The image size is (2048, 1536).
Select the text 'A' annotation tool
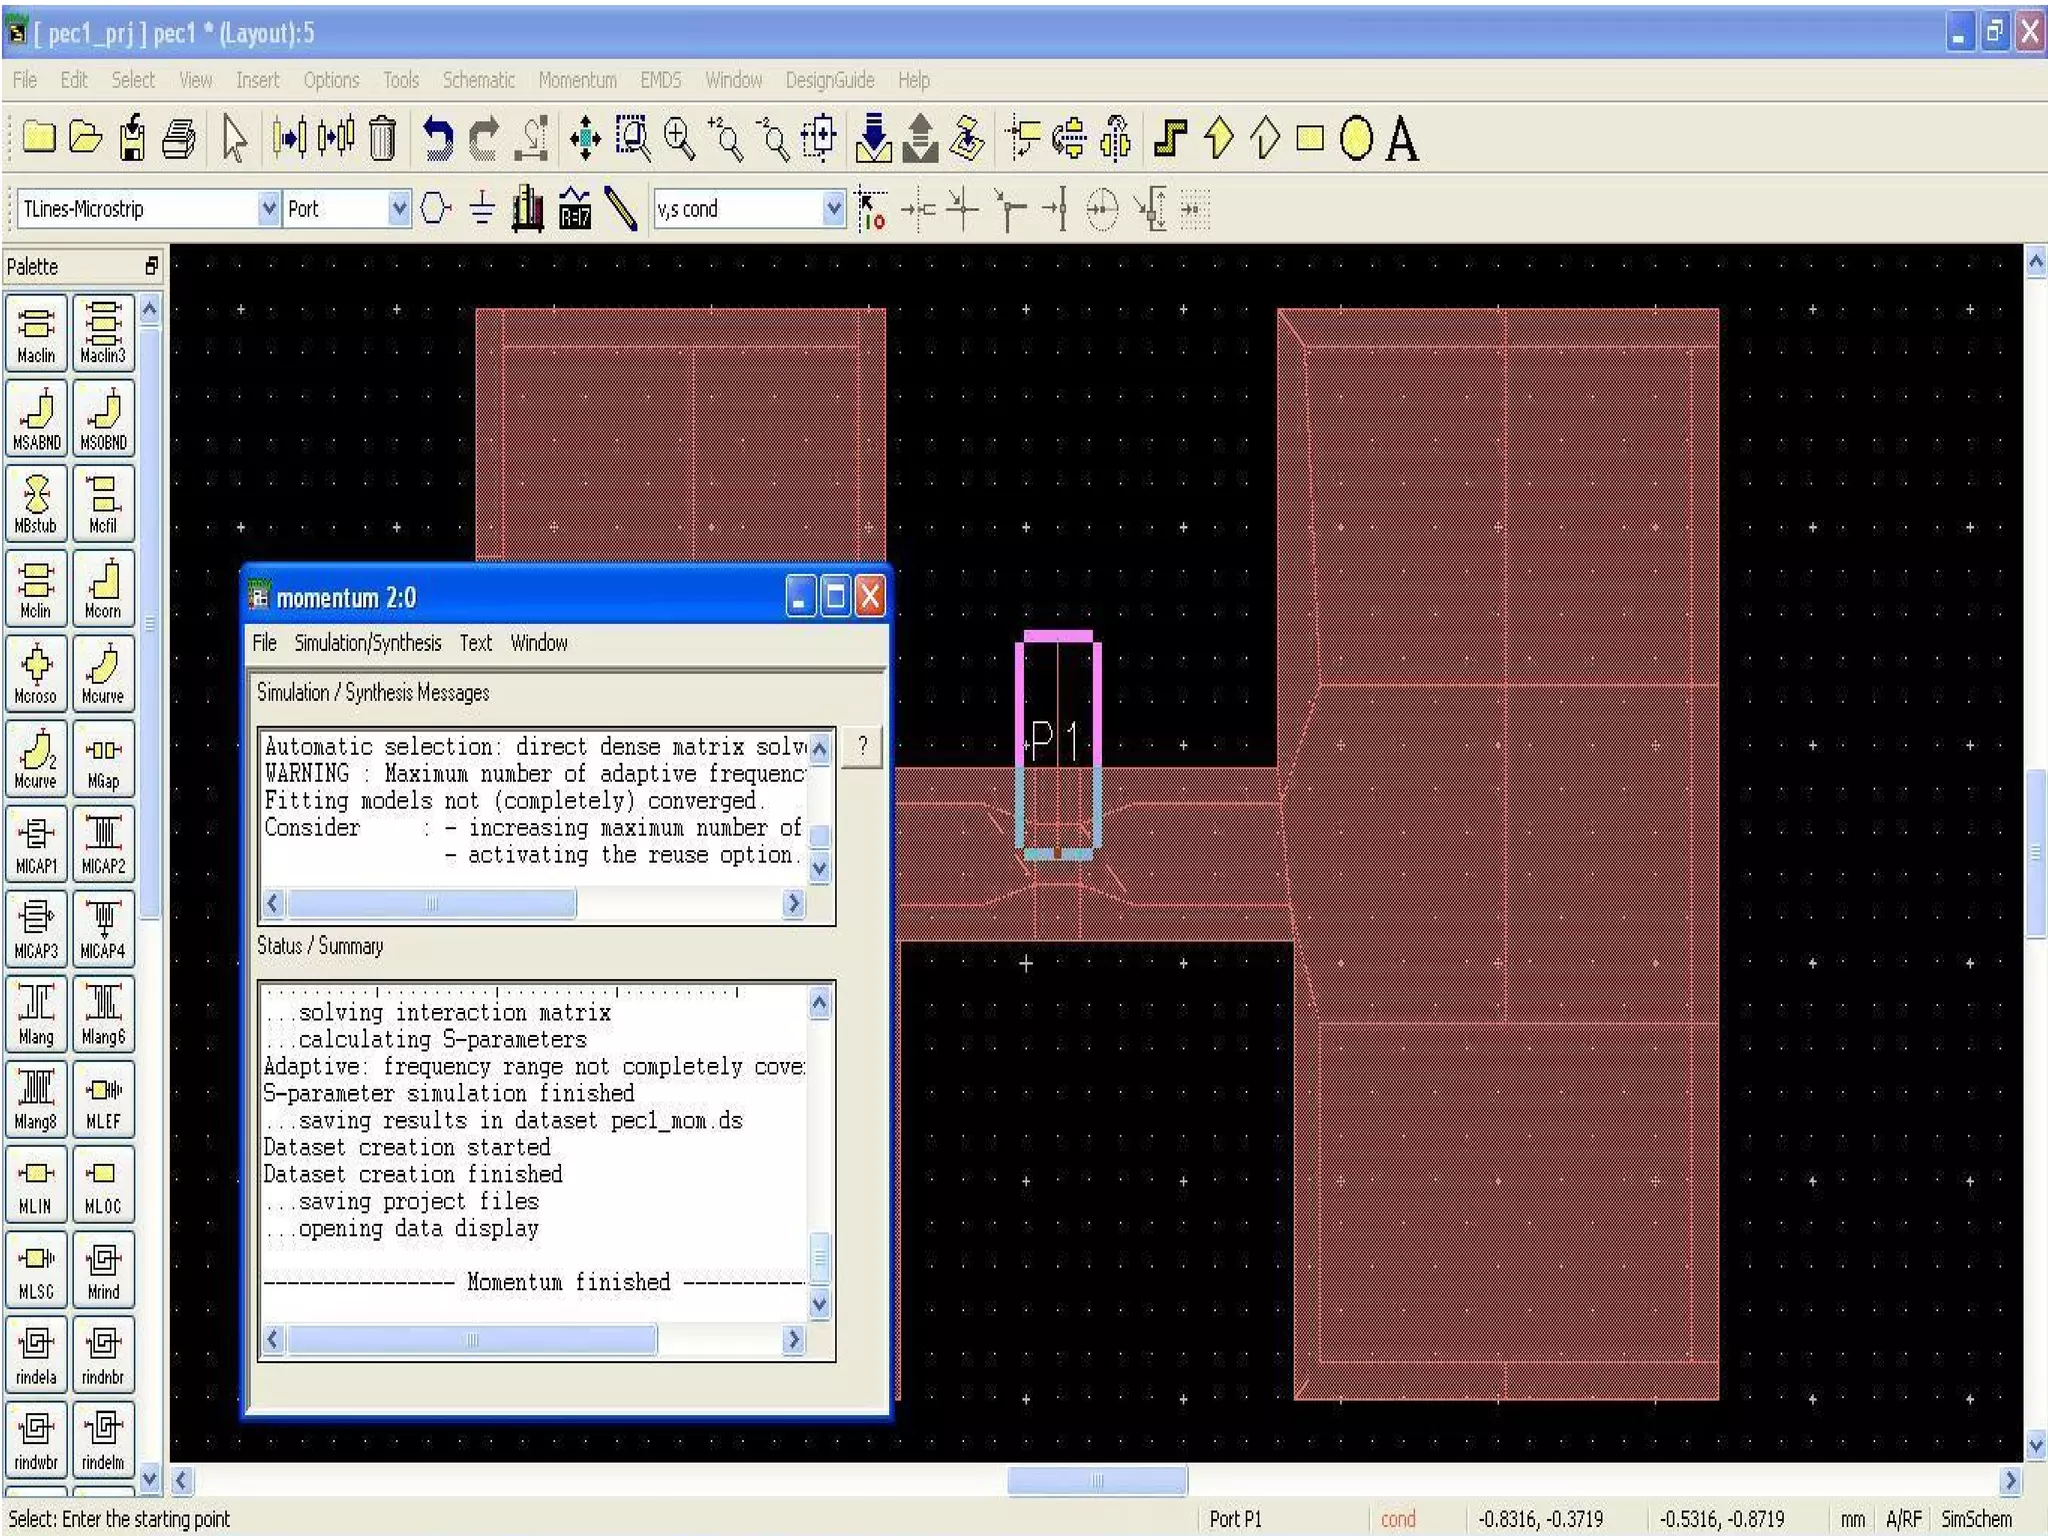coord(1402,138)
